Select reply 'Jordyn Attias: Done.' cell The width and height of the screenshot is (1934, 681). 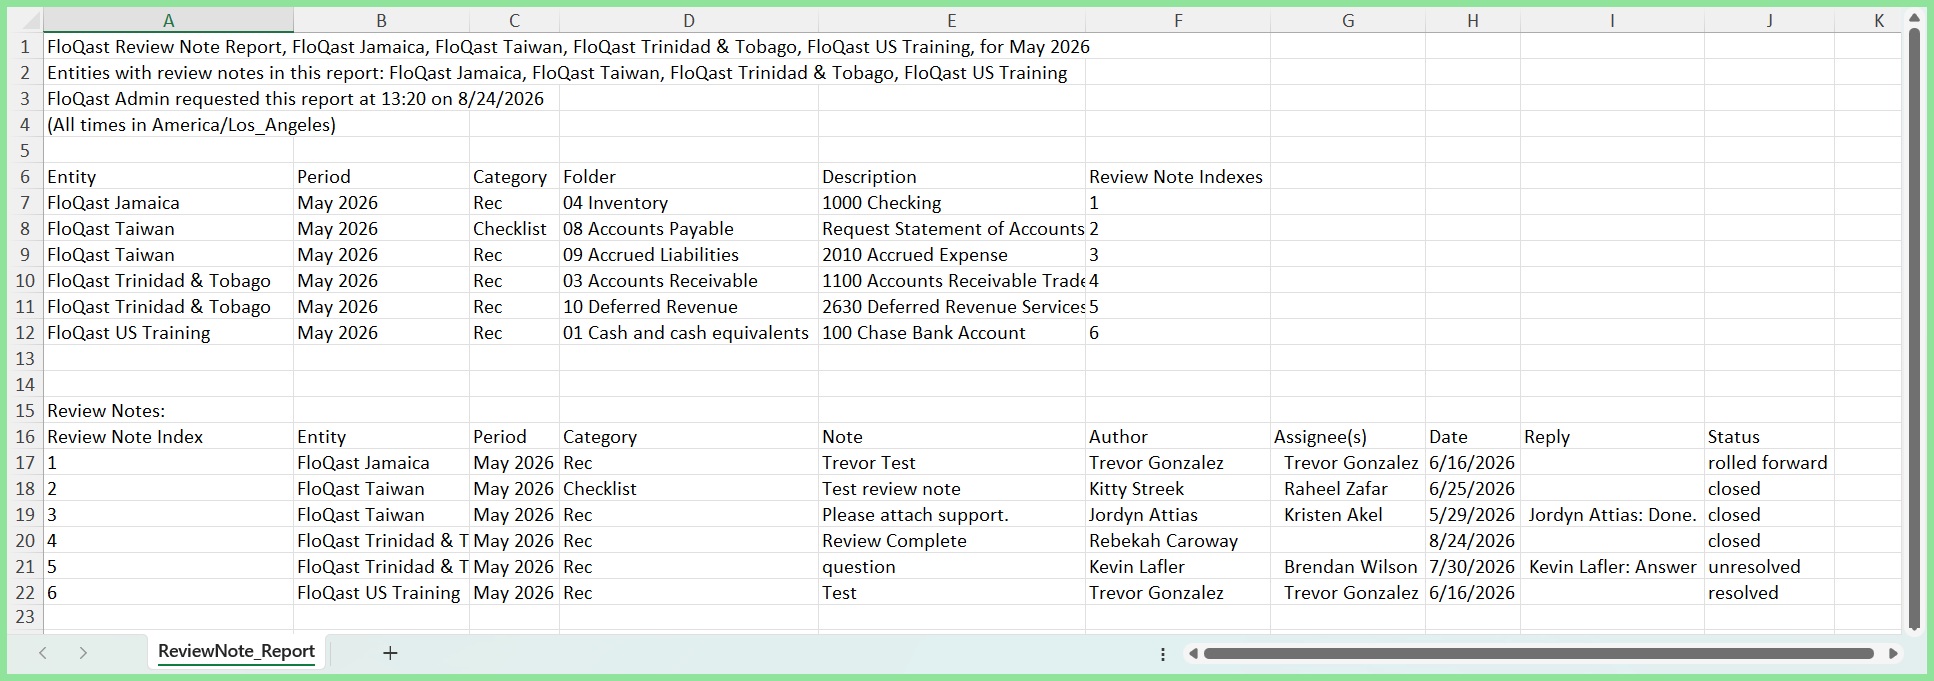point(1612,515)
